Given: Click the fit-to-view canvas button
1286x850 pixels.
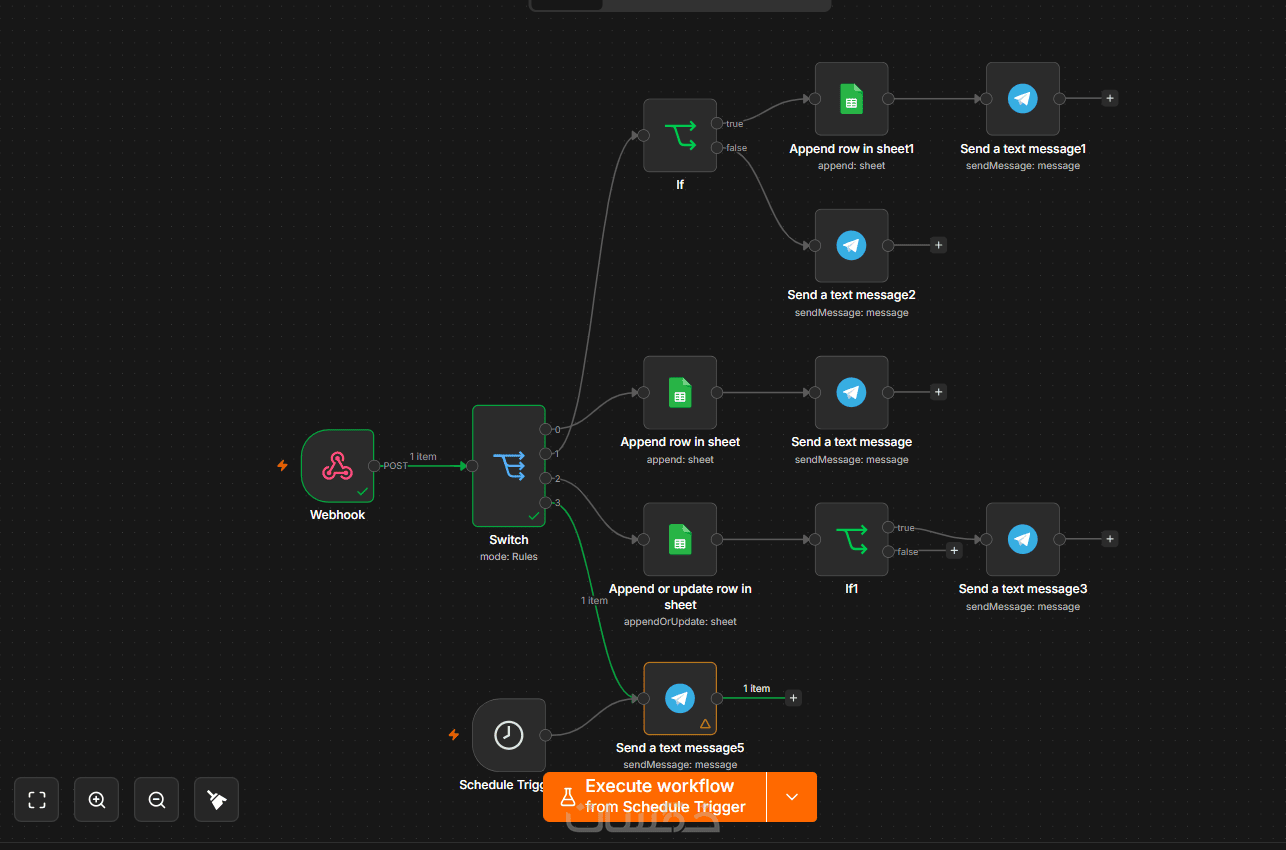Looking at the screenshot, I should point(37,800).
